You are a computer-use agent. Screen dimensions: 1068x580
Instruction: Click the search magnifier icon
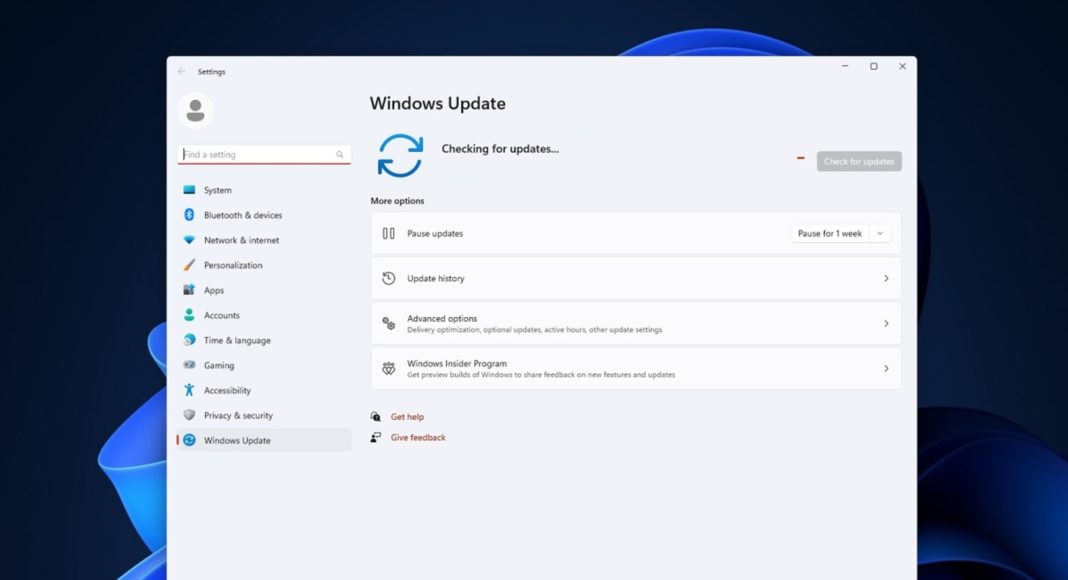339,155
